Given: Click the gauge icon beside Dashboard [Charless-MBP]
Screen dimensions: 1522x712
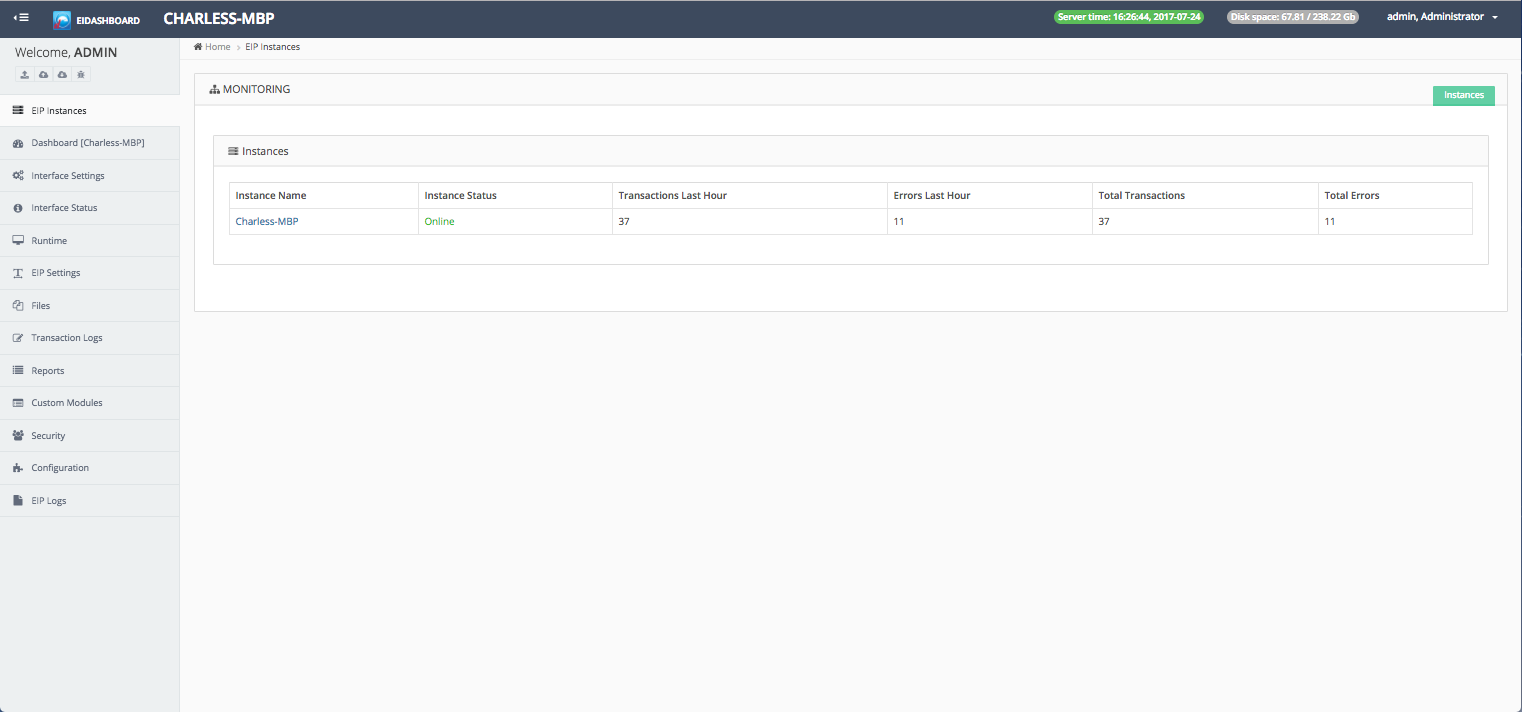Looking at the screenshot, I should [x=18, y=143].
